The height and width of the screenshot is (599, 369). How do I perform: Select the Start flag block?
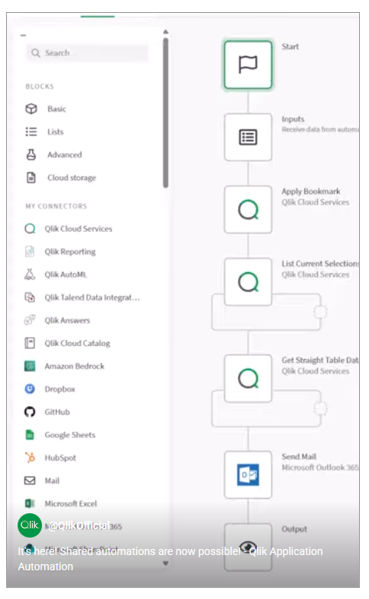click(x=248, y=65)
